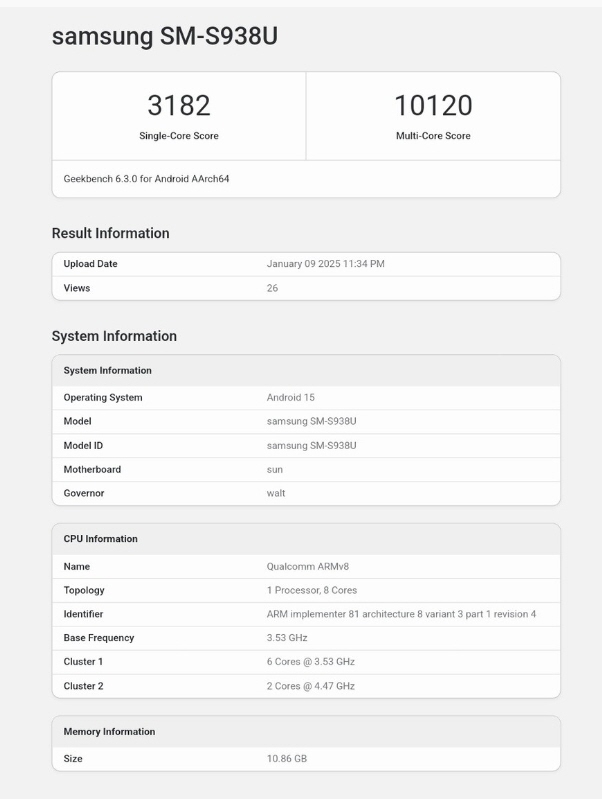This screenshot has width=602, height=799.
Task: Click the Operating System row label
Action: click(103, 397)
